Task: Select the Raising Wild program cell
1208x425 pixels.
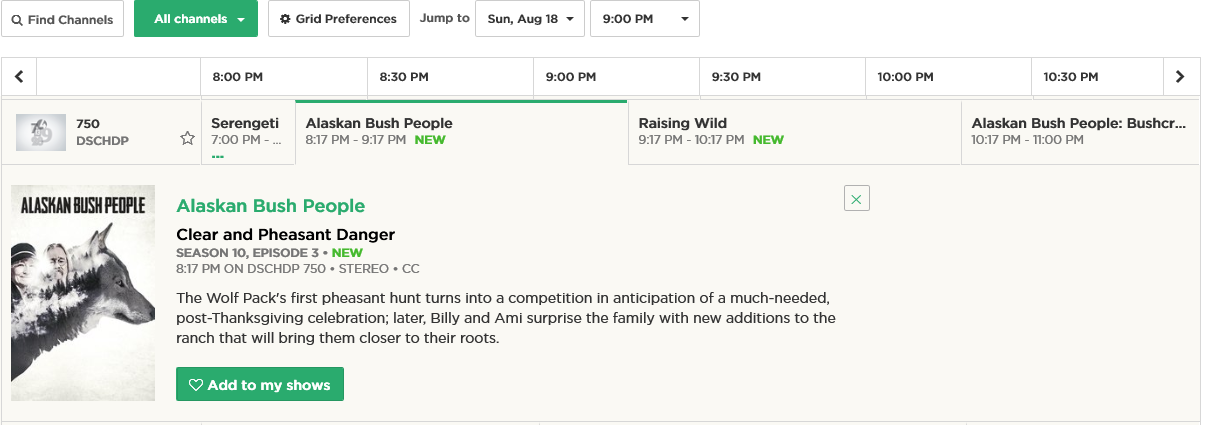Action: 794,132
